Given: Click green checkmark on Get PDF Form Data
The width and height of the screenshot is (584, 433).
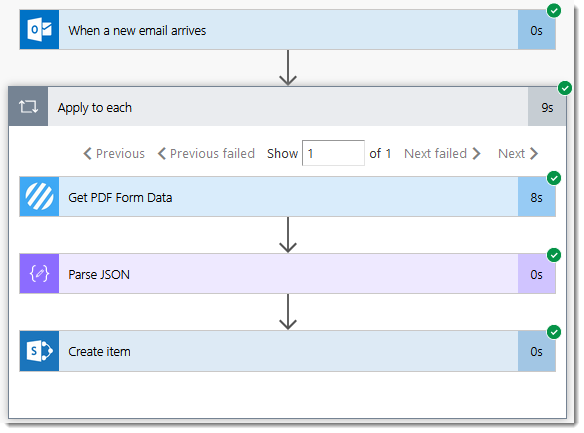Looking at the screenshot, I should click(554, 178).
